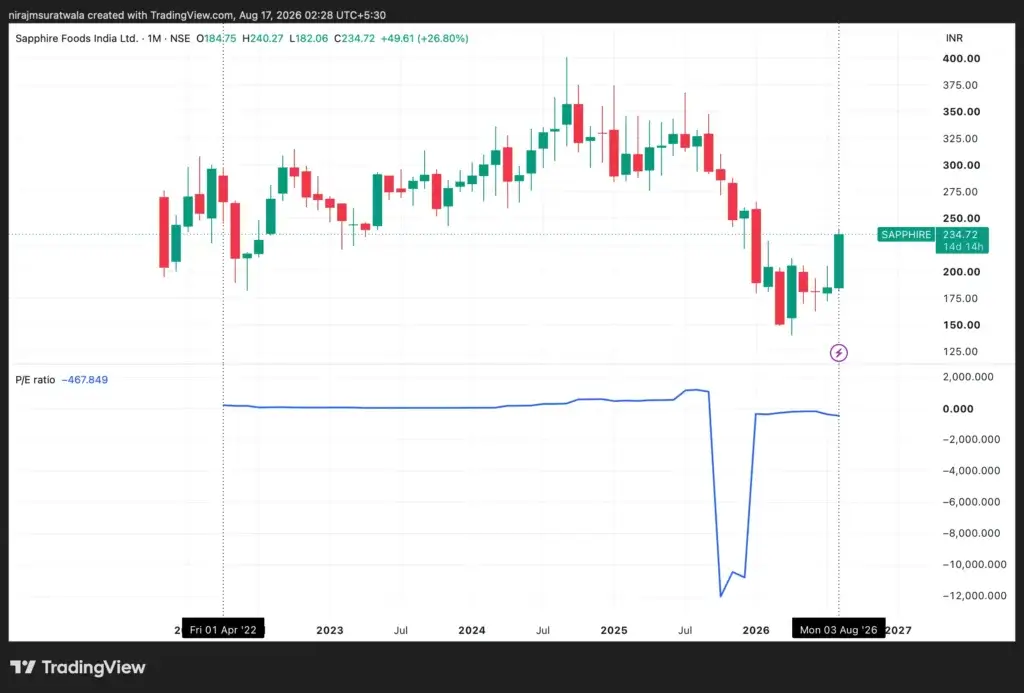This screenshot has width=1024, height=693.
Task: Click the 14d 14h countdown label
Action: pos(963,246)
